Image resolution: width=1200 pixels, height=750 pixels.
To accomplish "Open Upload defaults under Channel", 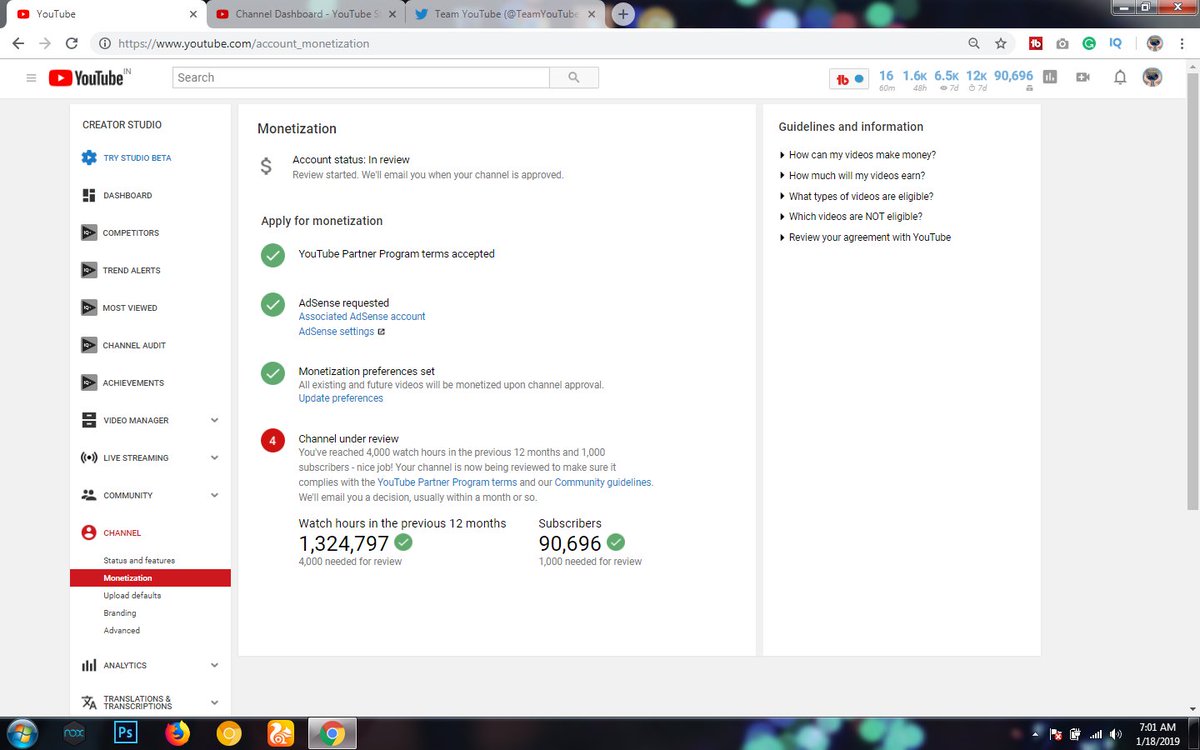I will point(132,596).
